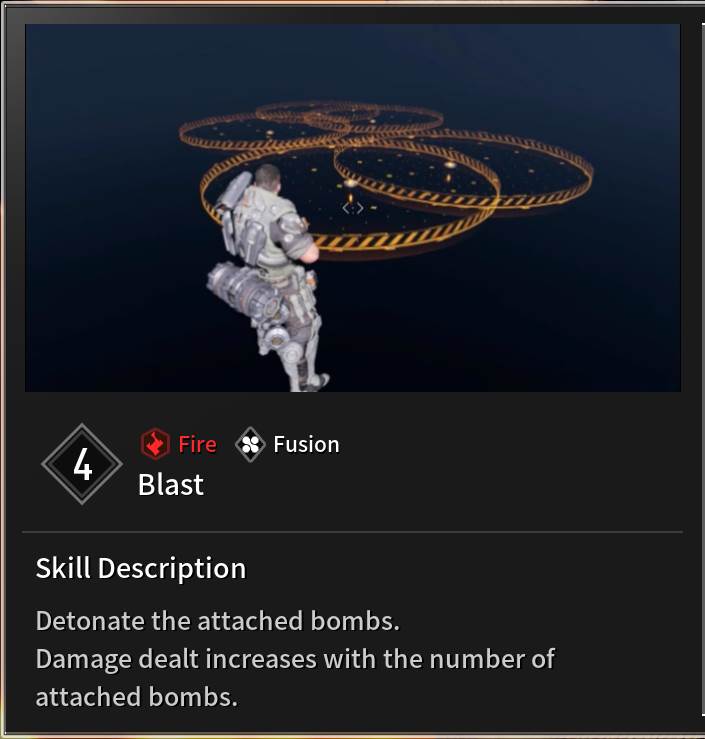Screen dimensions: 705x739
Task: Click the "Damage dealt increases" description line
Action: click(x=295, y=659)
